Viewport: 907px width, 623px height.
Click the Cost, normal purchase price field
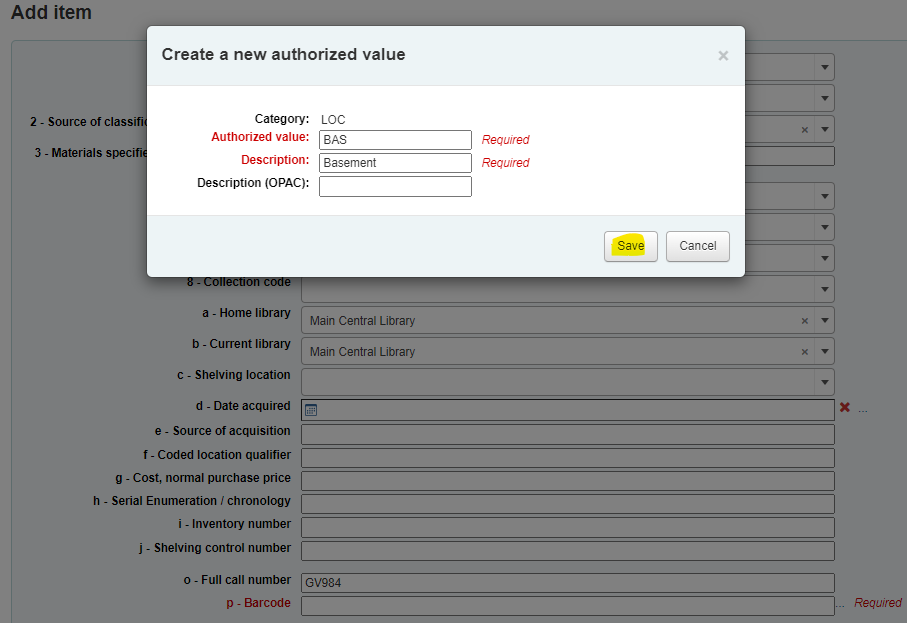coord(567,481)
